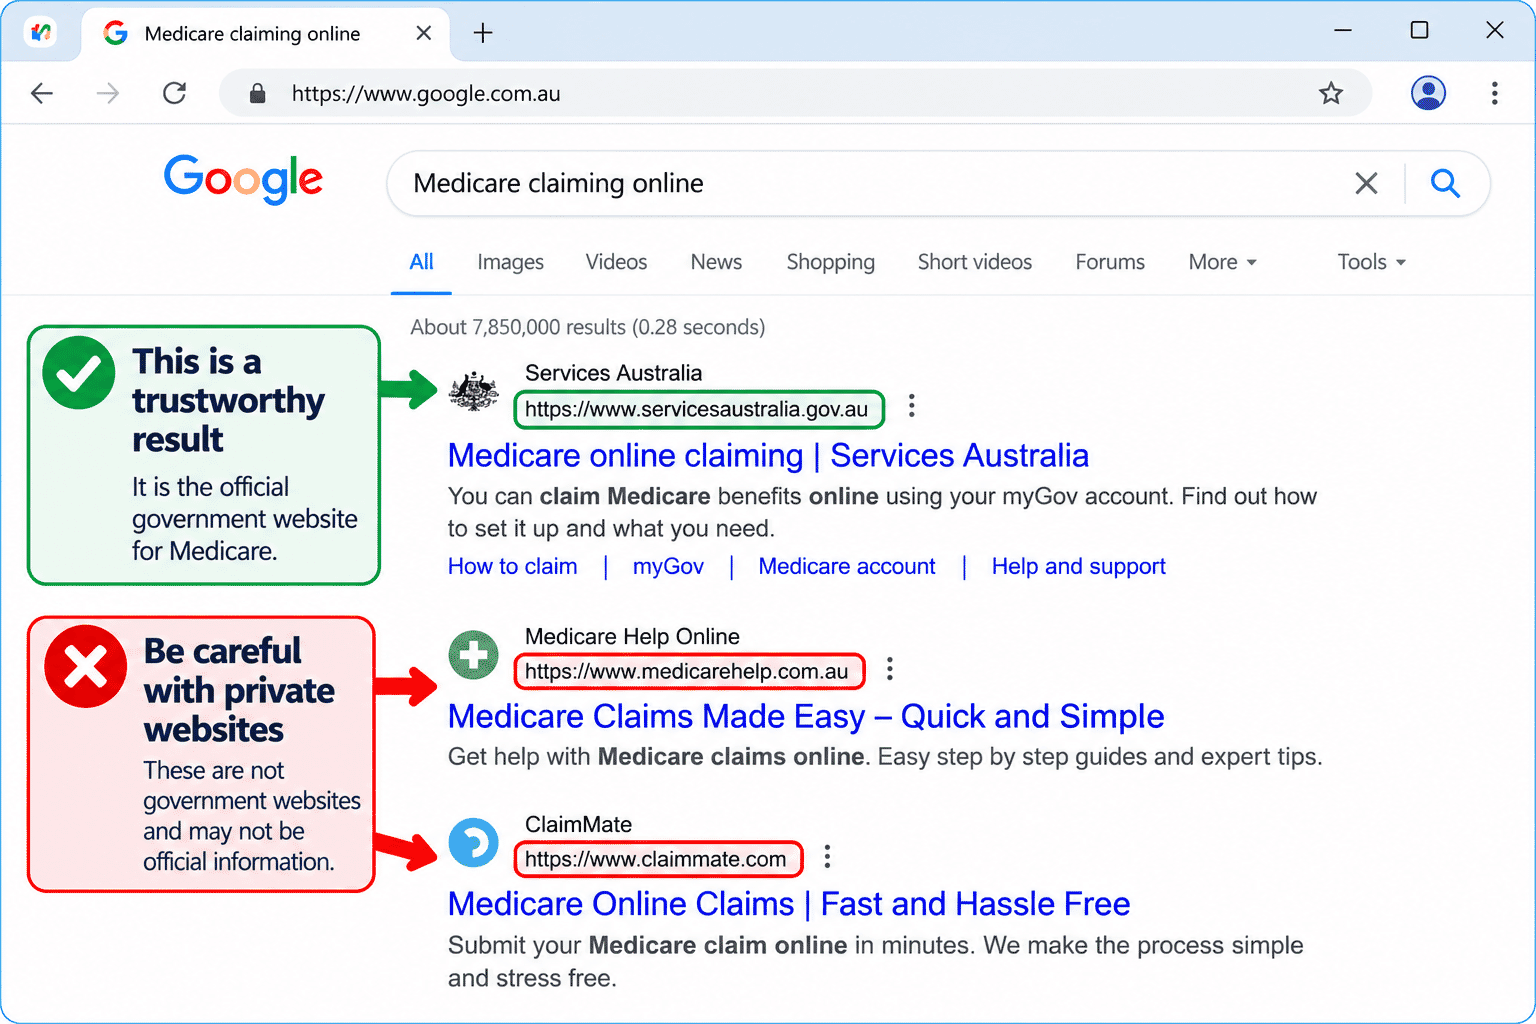Image resolution: width=1536 pixels, height=1024 pixels.
Task: Click the blue magnifier search icon
Action: click(x=1445, y=183)
